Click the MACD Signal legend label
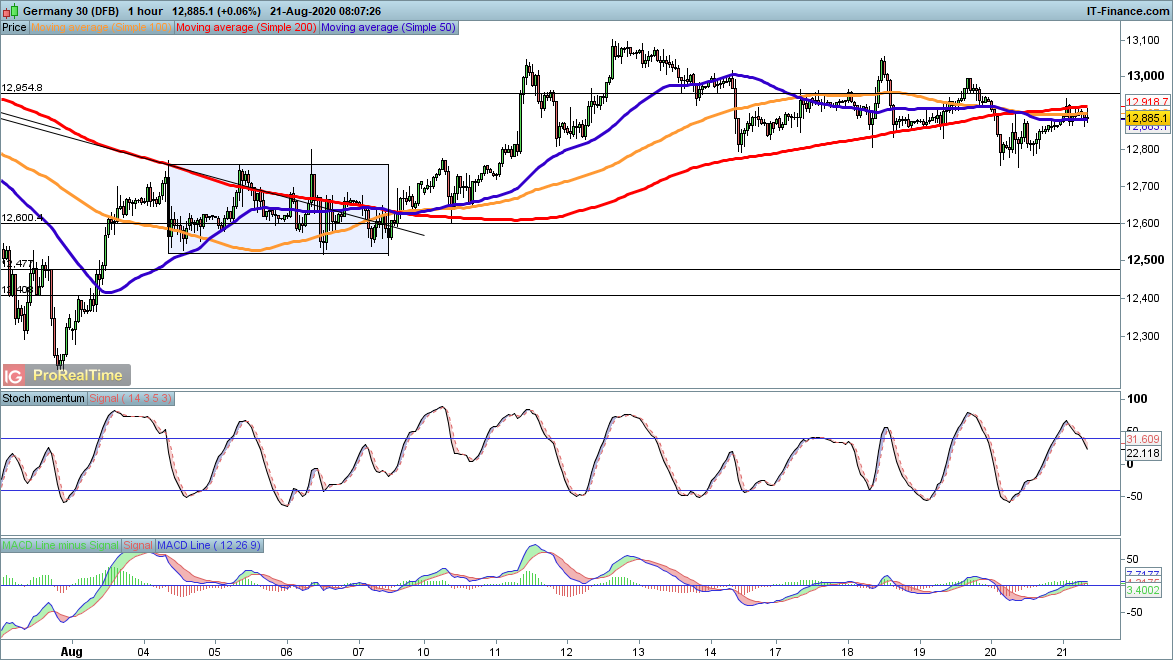Viewport: 1173px width, 660px height. coord(137,545)
